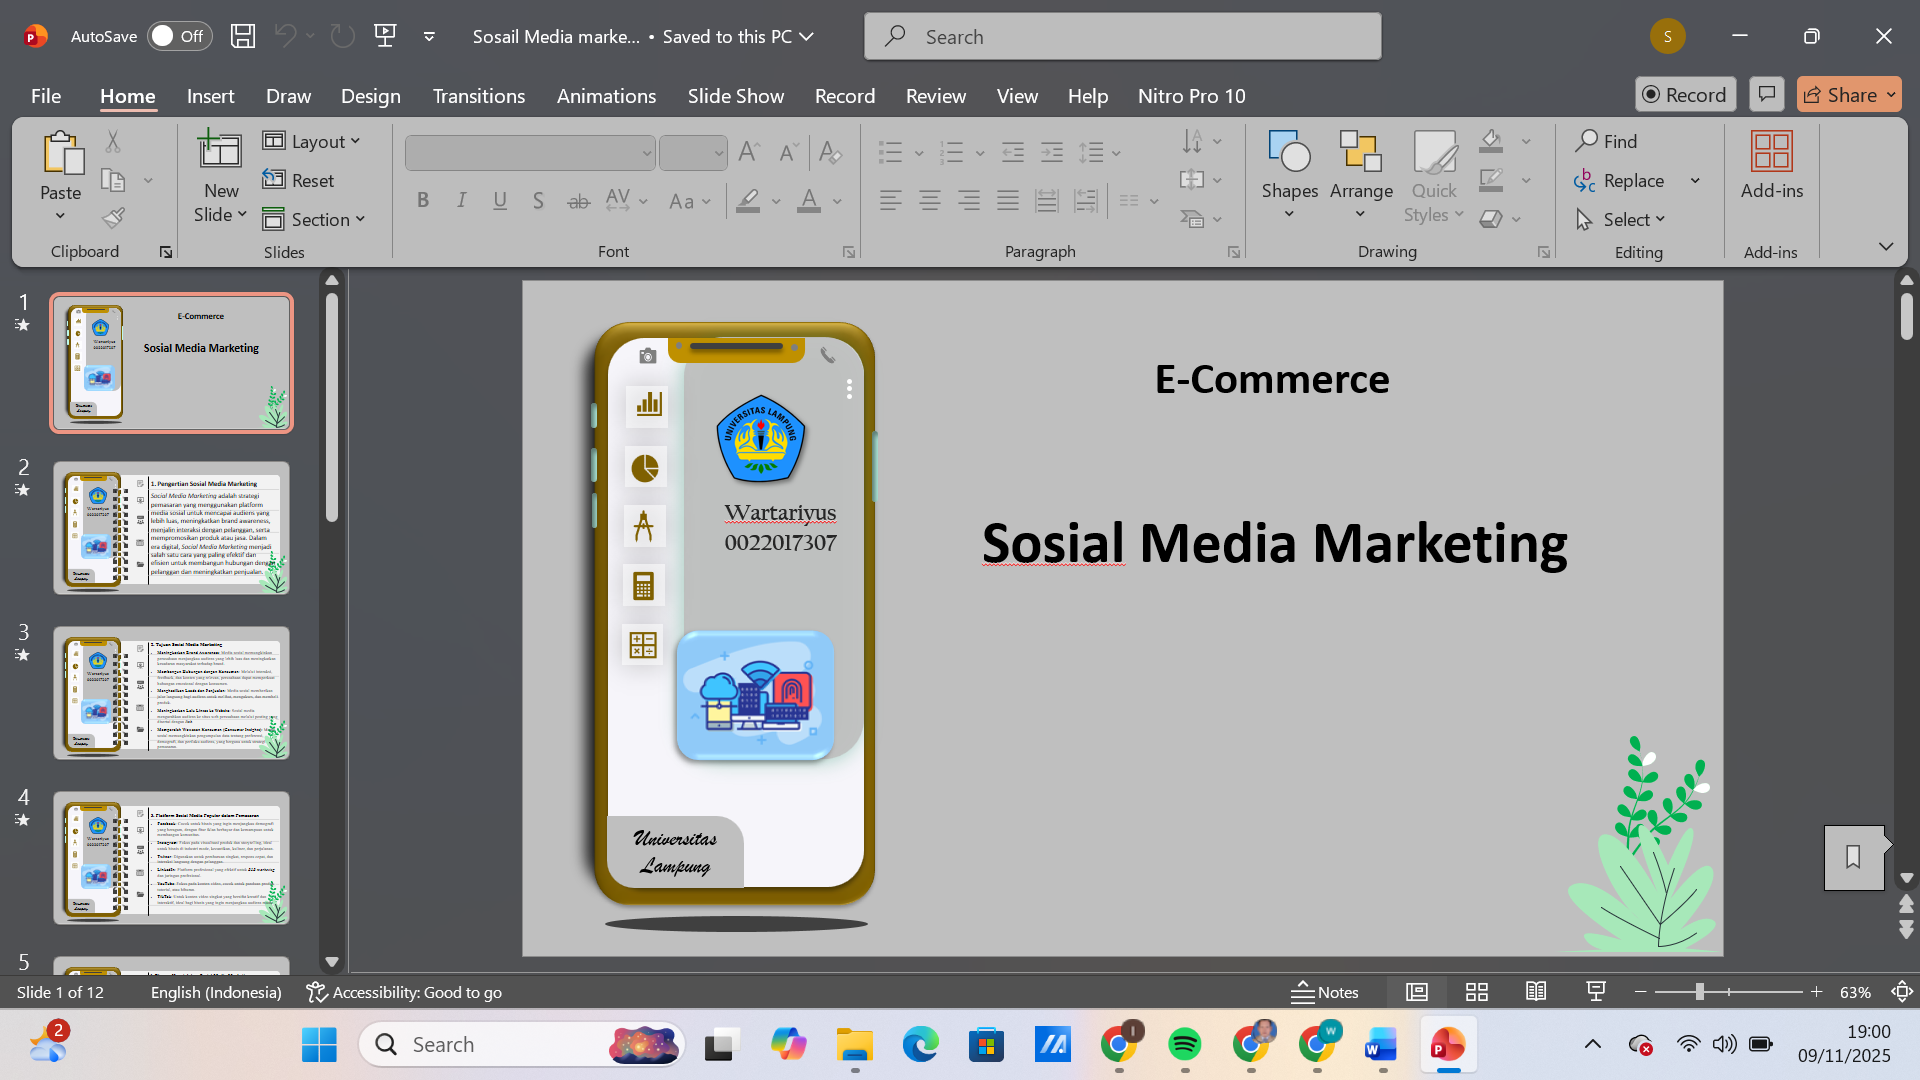
Task: Click the Share button
Action: tap(1840, 94)
